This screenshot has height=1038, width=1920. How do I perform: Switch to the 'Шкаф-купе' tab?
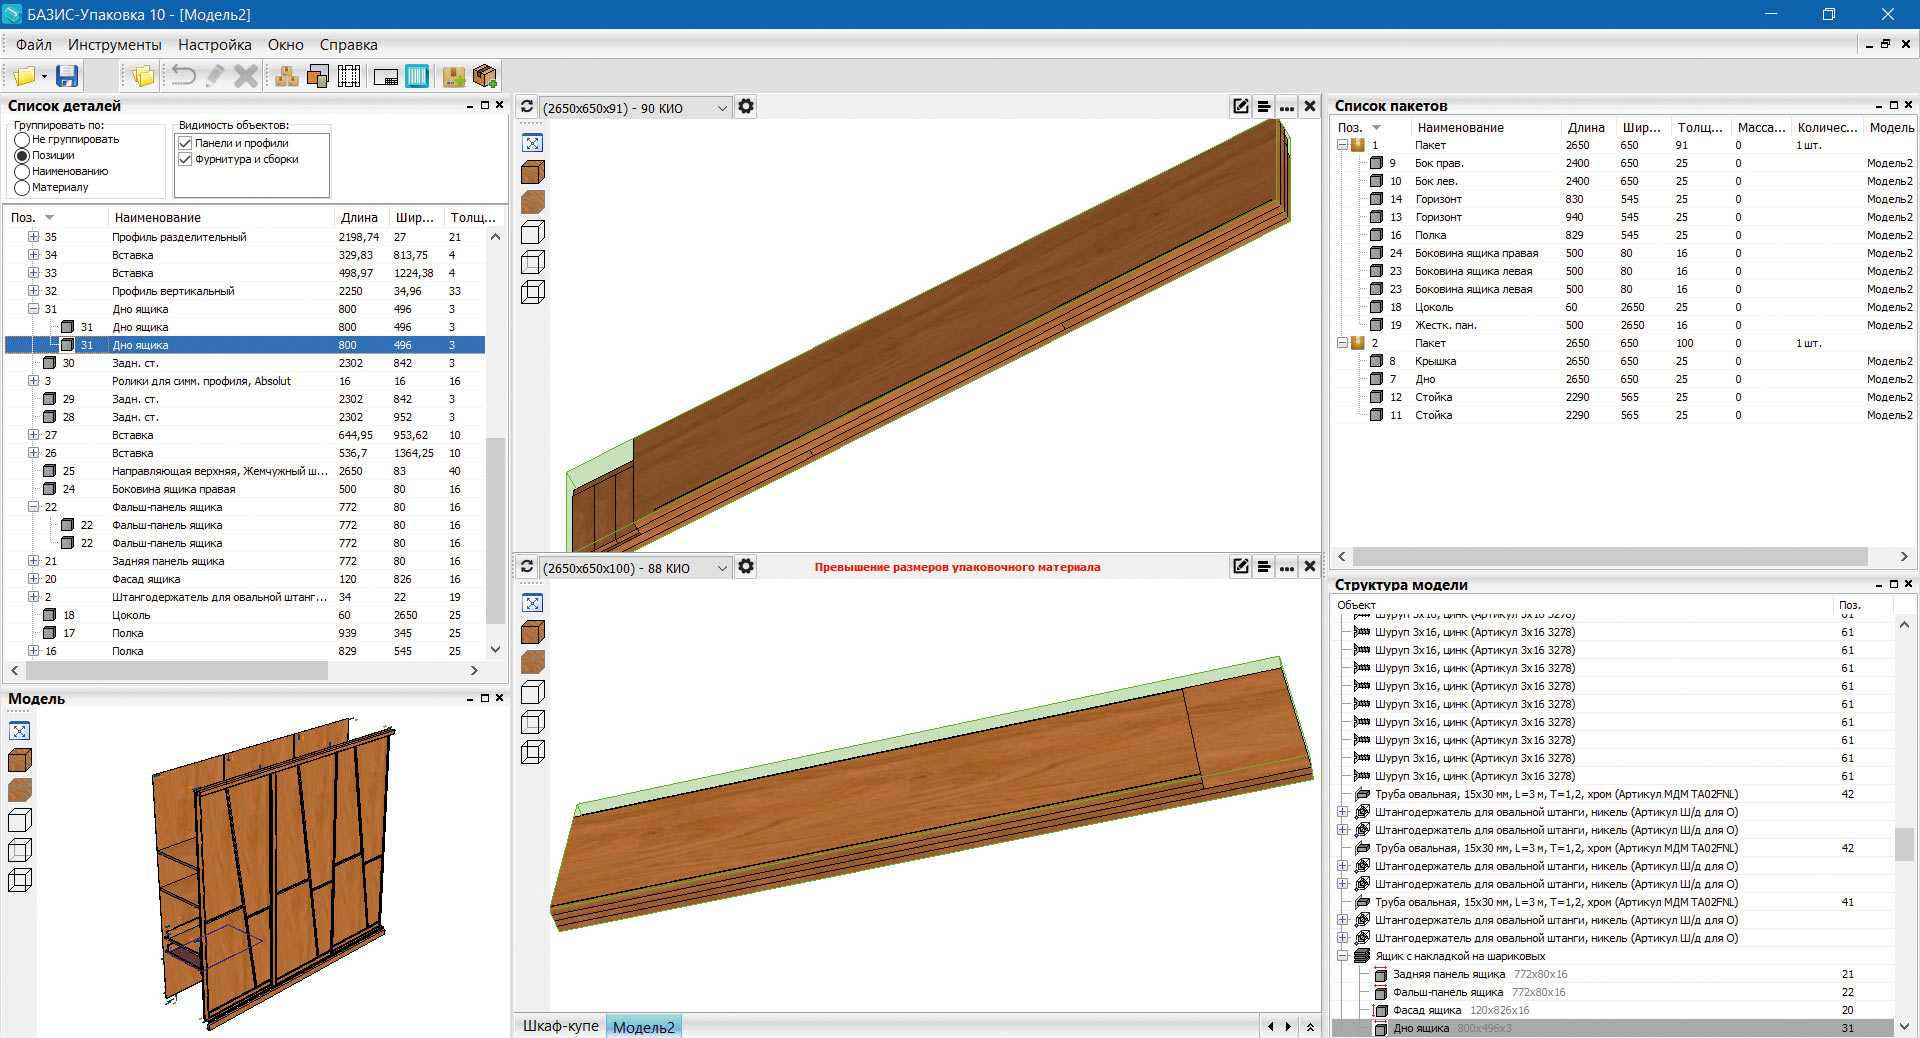tap(560, 1026)
